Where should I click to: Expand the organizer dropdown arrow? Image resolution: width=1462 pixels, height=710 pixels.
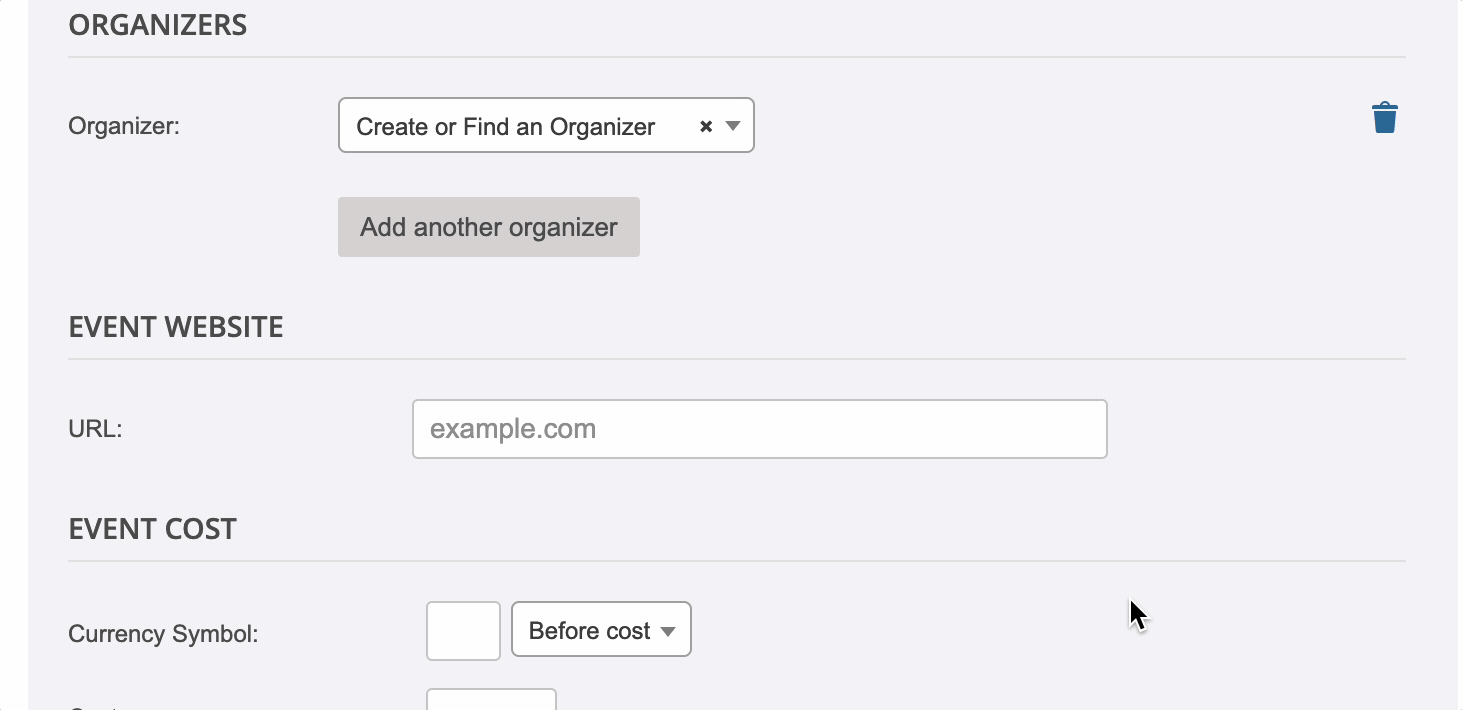click(x=732, y=127)
